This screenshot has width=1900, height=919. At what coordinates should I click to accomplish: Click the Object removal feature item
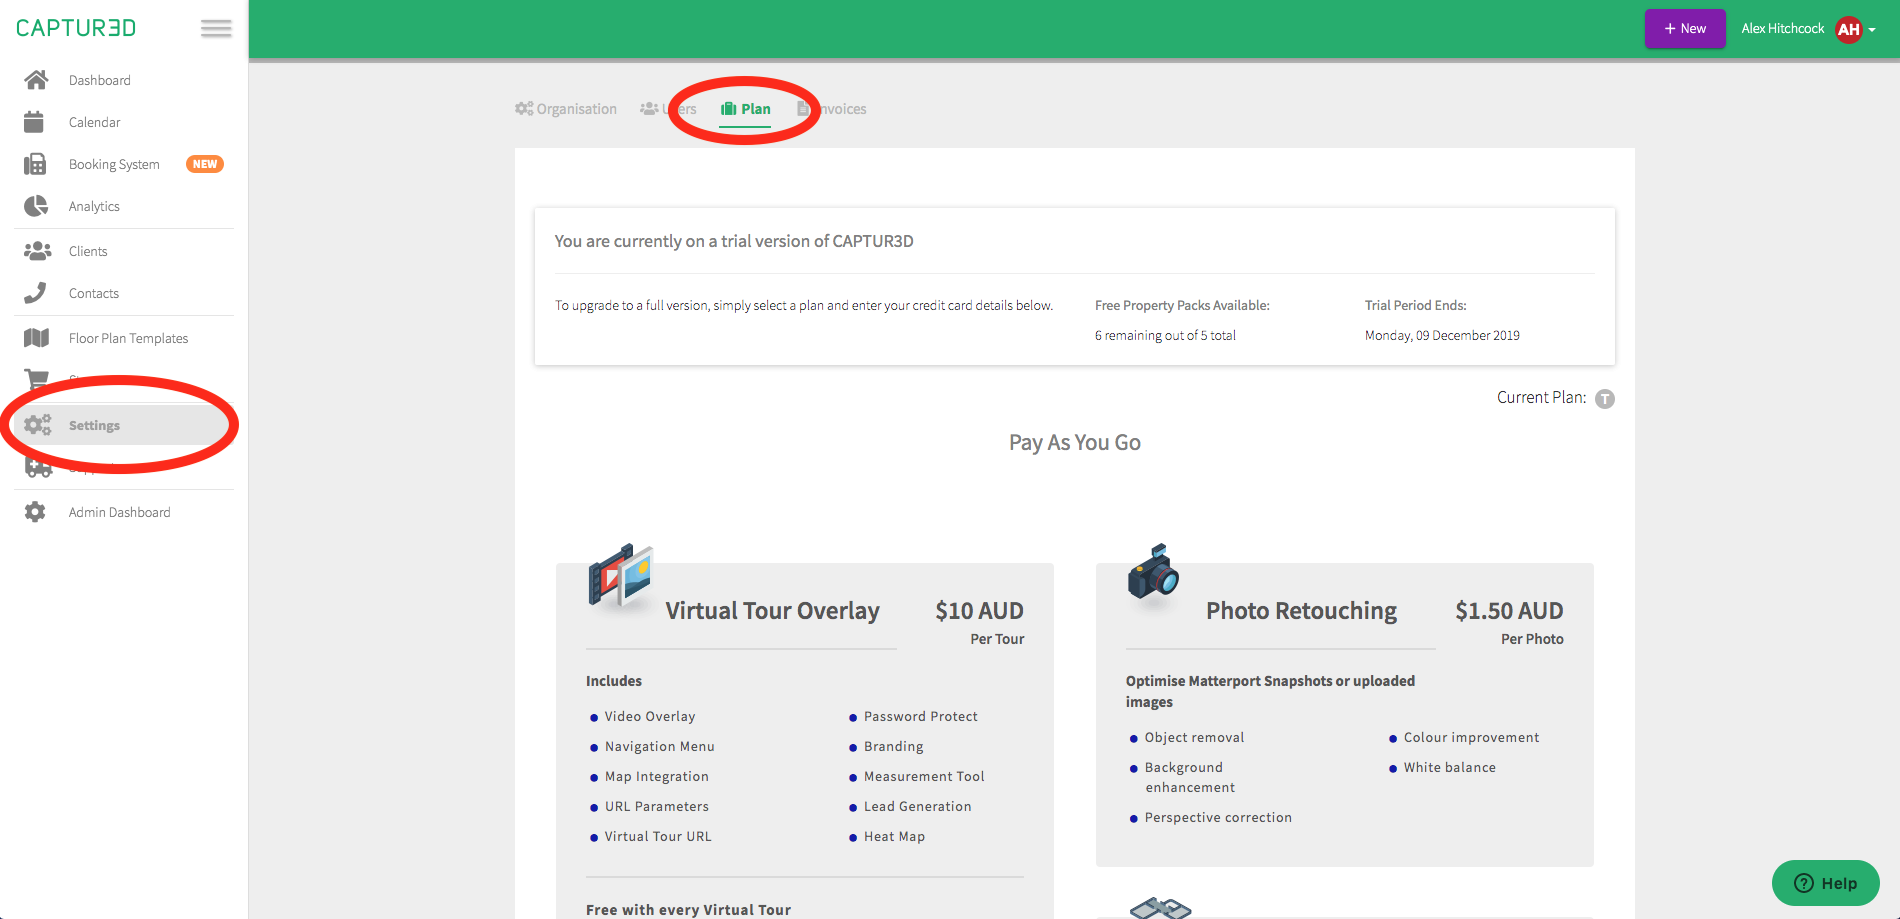1194,738
